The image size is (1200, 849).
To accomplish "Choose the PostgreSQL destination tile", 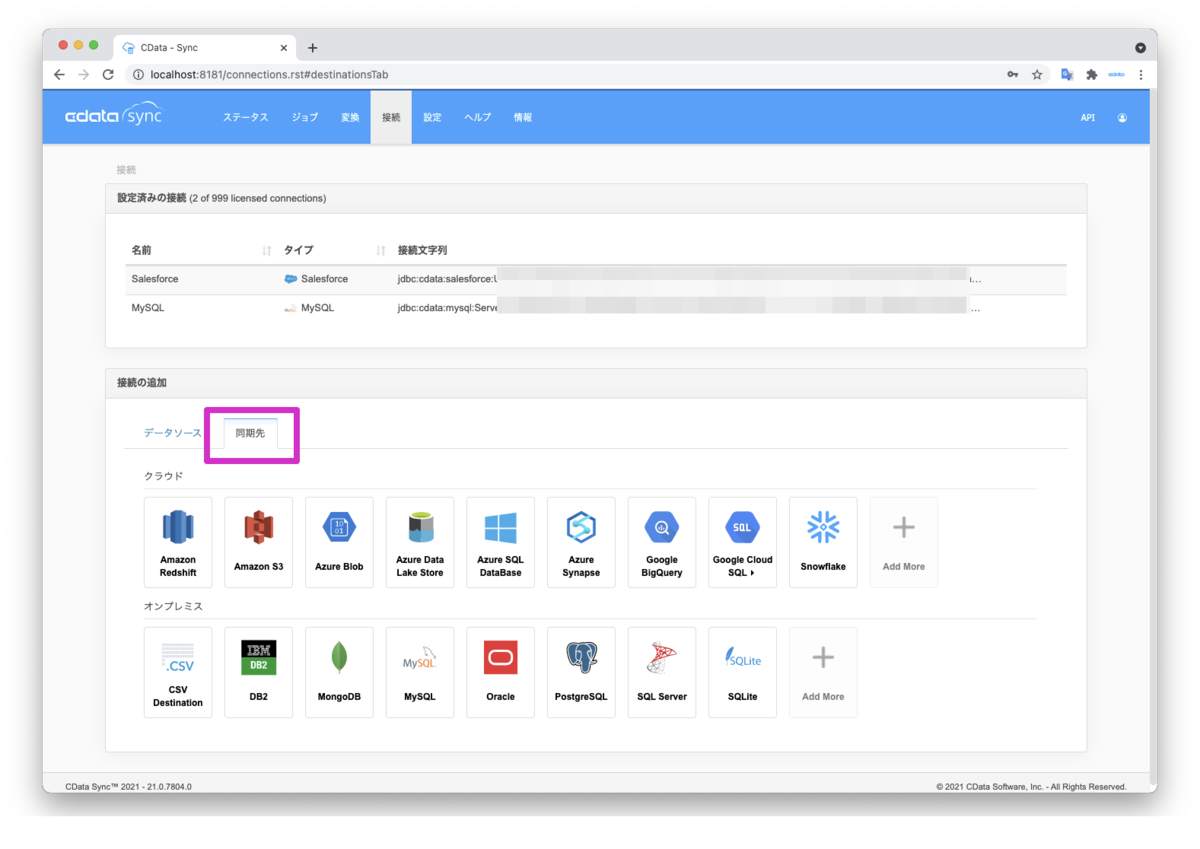I will 581,672.
